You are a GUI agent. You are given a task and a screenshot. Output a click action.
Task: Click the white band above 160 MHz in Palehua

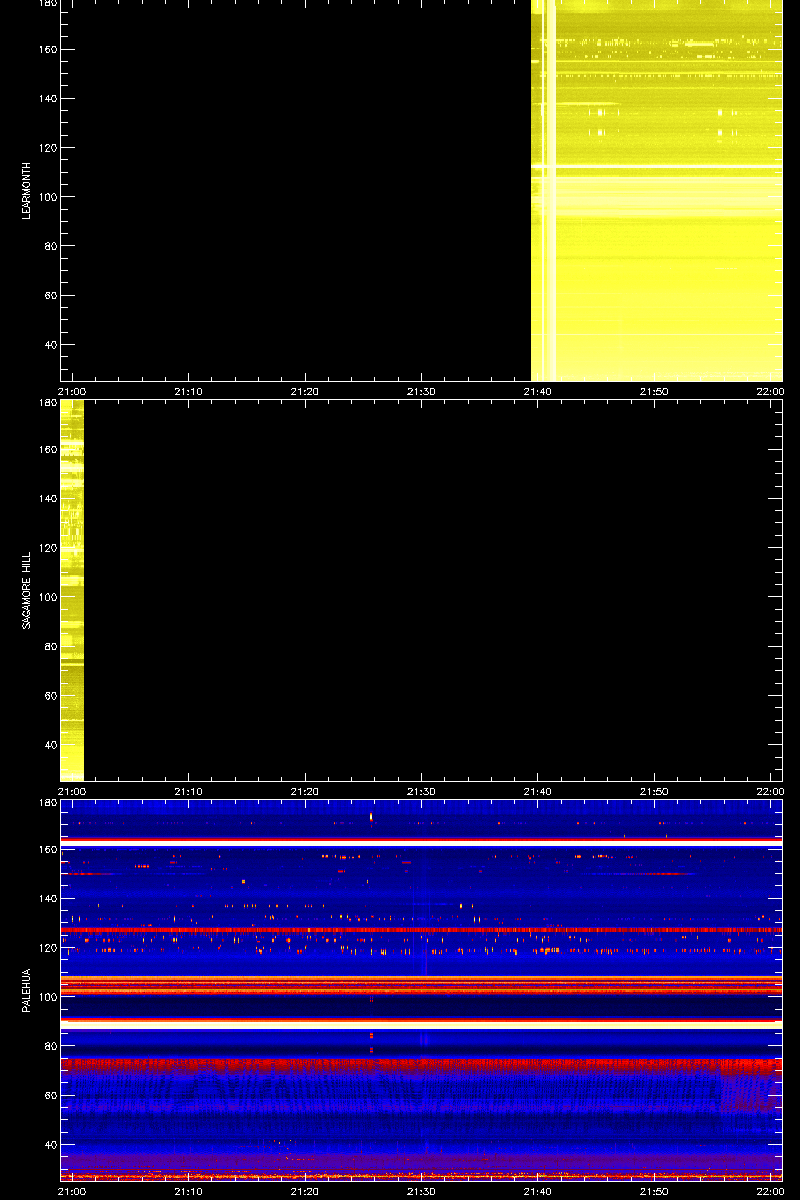click(x=421, y=843)
